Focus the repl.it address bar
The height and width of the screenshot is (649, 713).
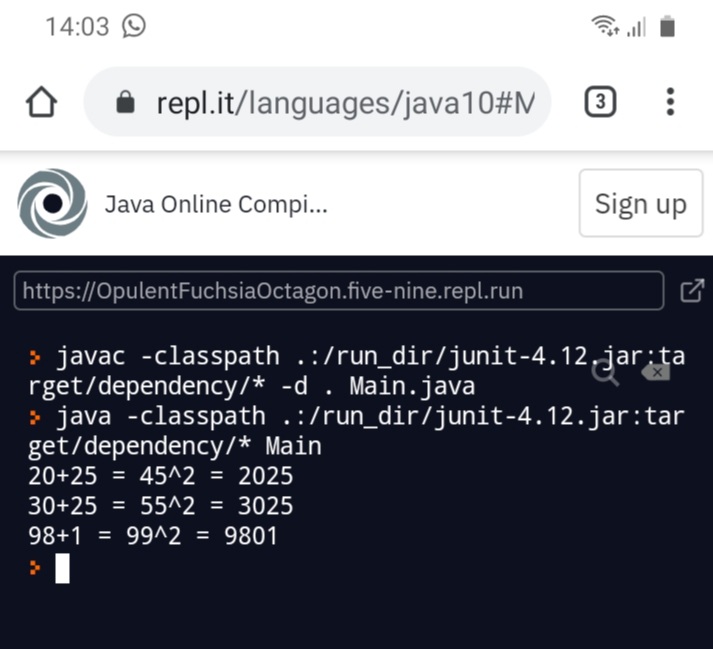point(317,102)
